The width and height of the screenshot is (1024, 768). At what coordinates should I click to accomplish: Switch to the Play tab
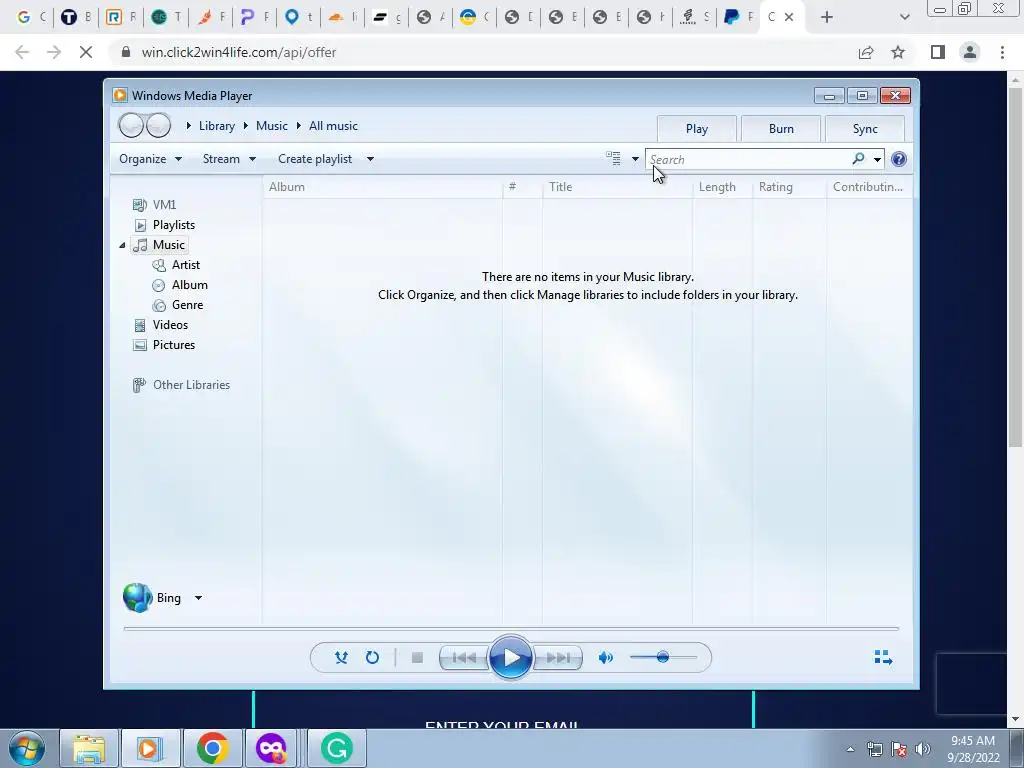coord(697,129)
